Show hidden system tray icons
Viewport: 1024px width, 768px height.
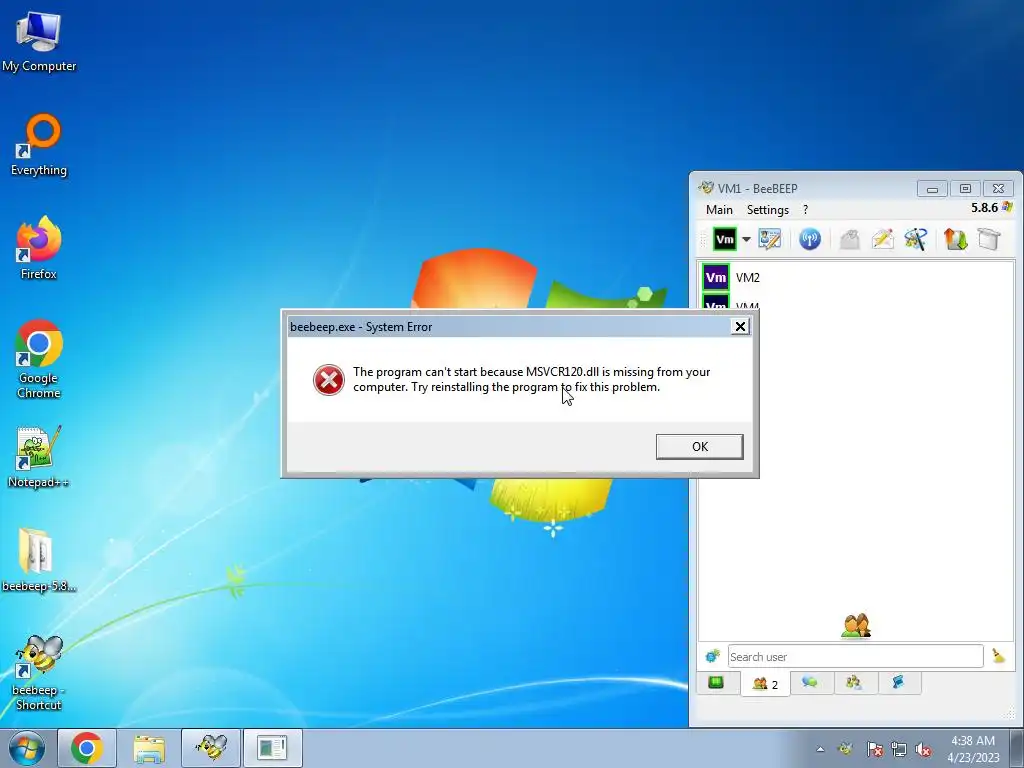[x=820, y=749]
